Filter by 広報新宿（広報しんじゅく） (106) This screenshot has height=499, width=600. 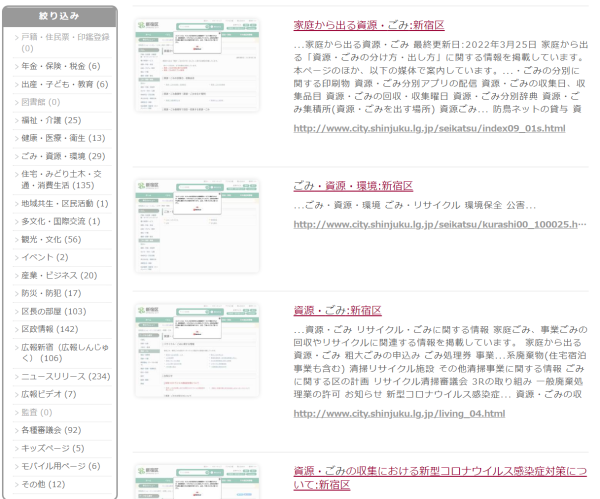(x=65, y=352)
